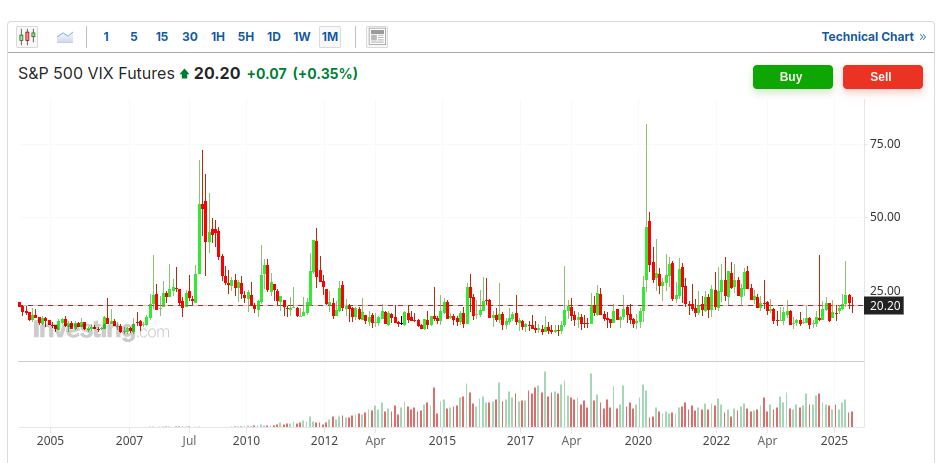Click the 2020 time axis label
Image resolution: width=945 pixels, height=463 pixels.
(x=638, y=441)
